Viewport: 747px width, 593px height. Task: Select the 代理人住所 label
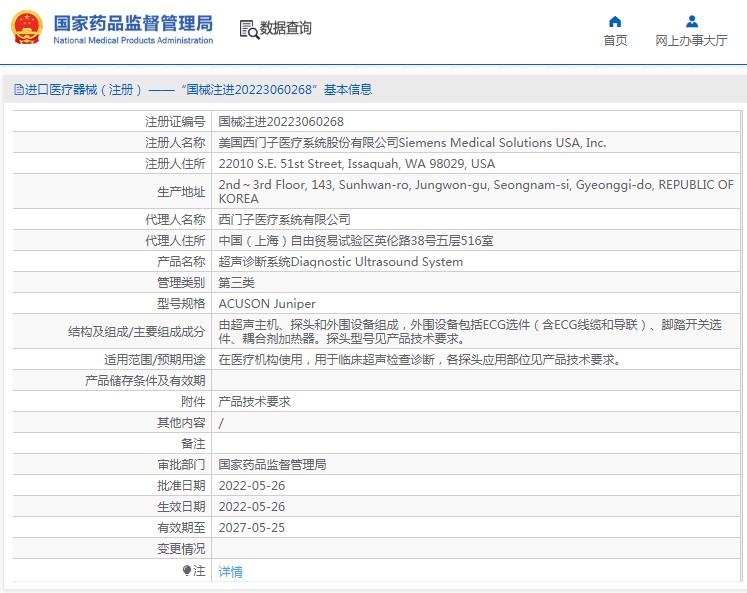175,241
